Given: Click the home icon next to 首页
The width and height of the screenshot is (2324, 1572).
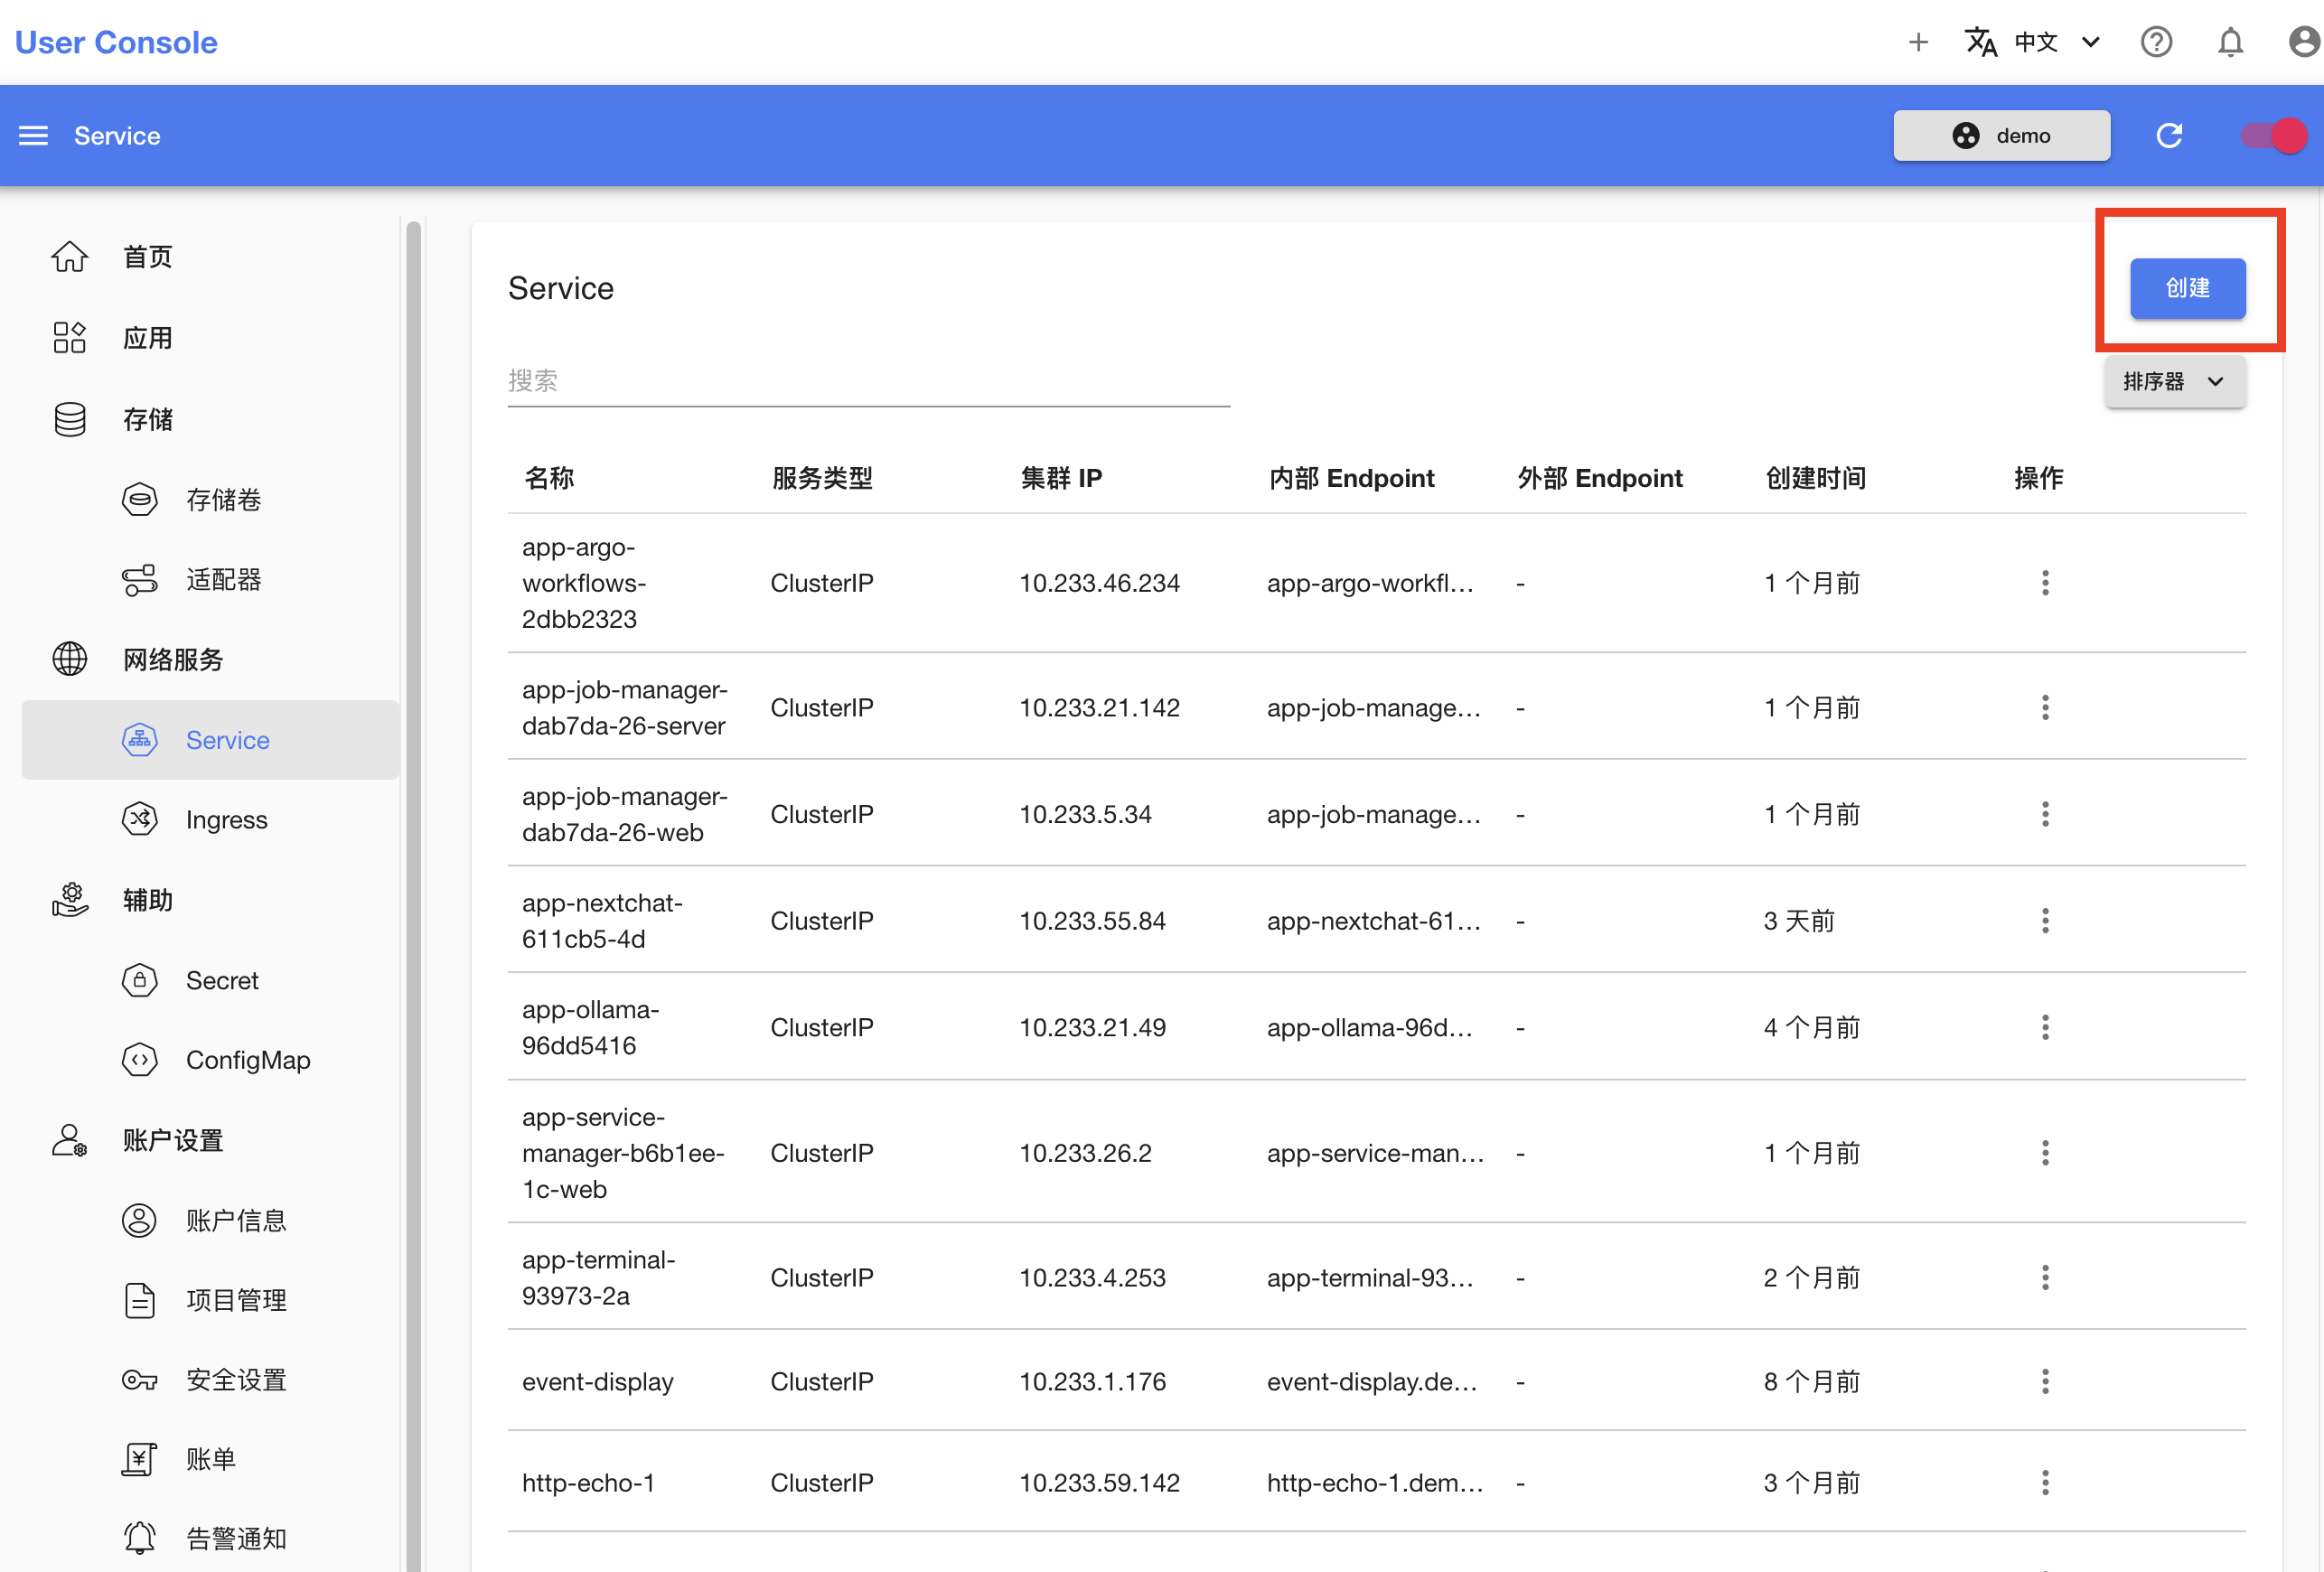Looking at the screenshot, I should [x=69, y=257].
